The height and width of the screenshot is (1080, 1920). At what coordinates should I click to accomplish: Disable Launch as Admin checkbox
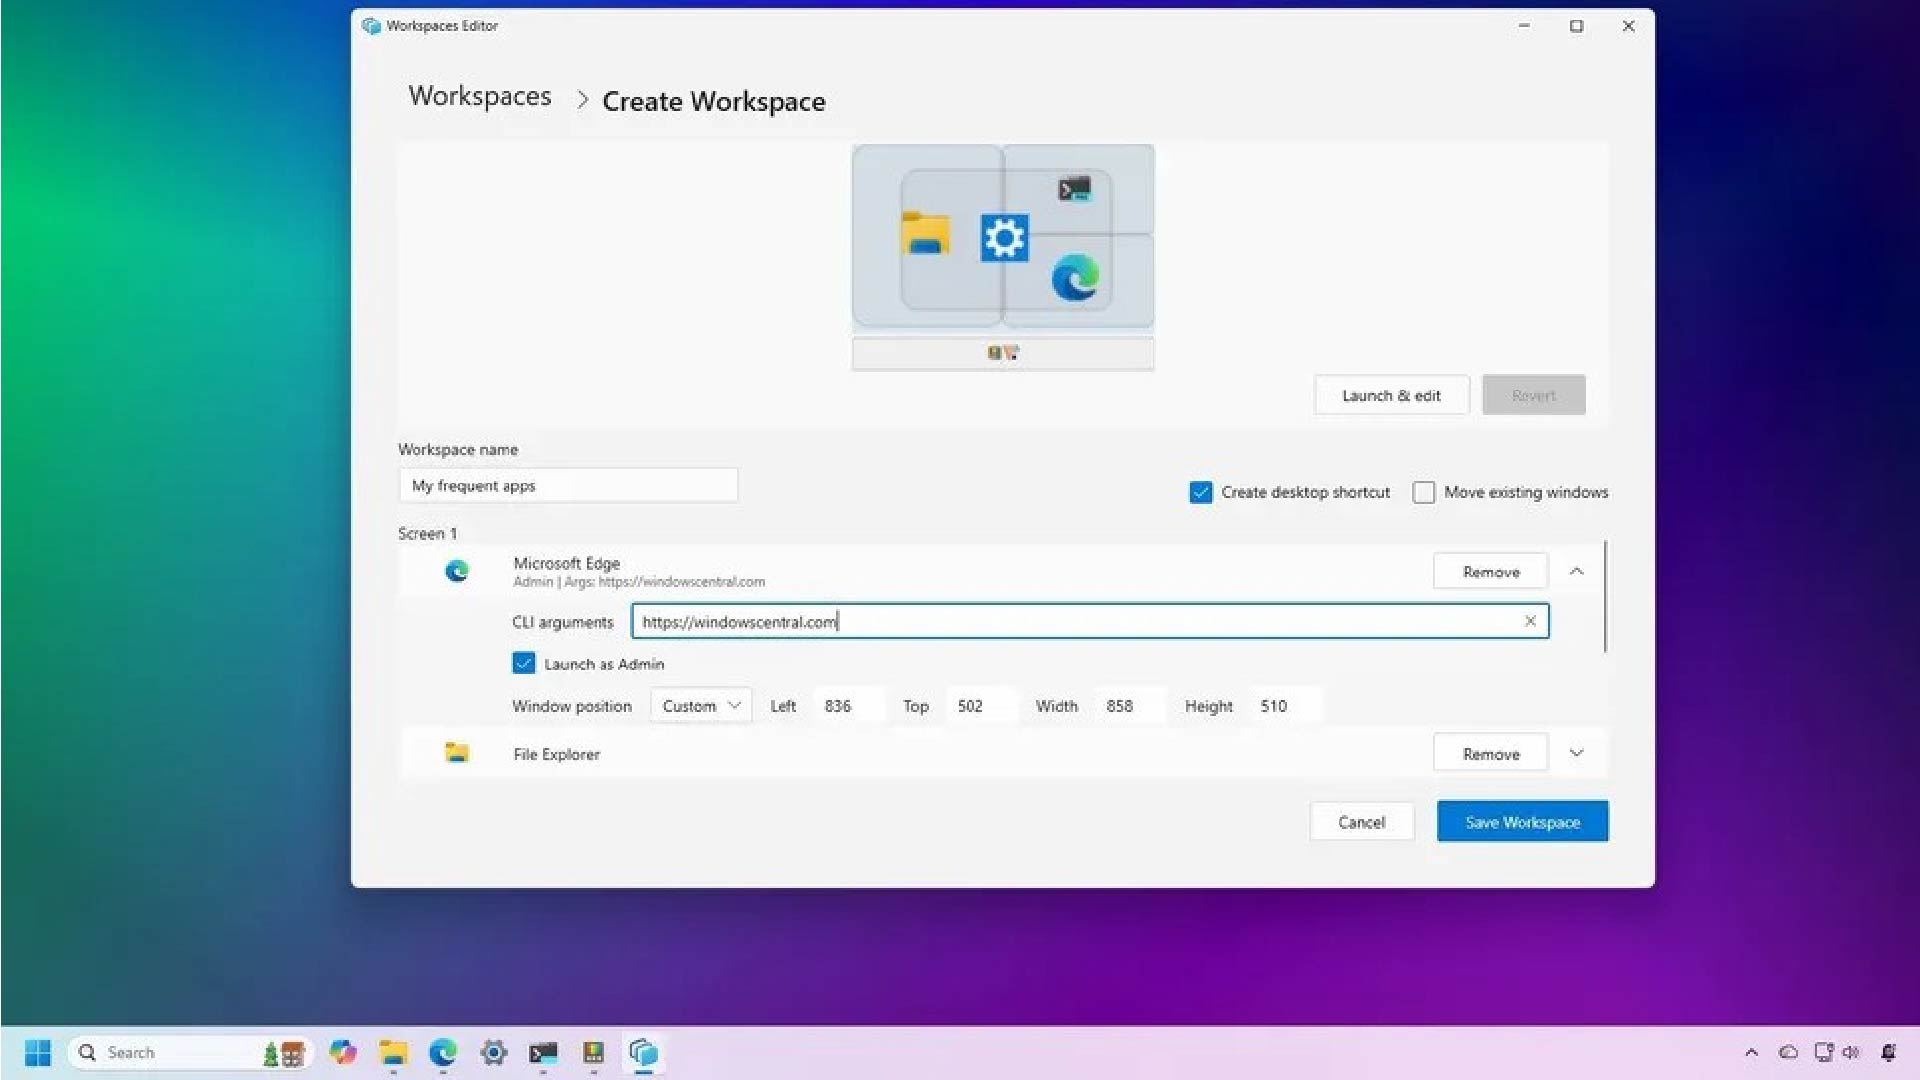click(523, 663)
